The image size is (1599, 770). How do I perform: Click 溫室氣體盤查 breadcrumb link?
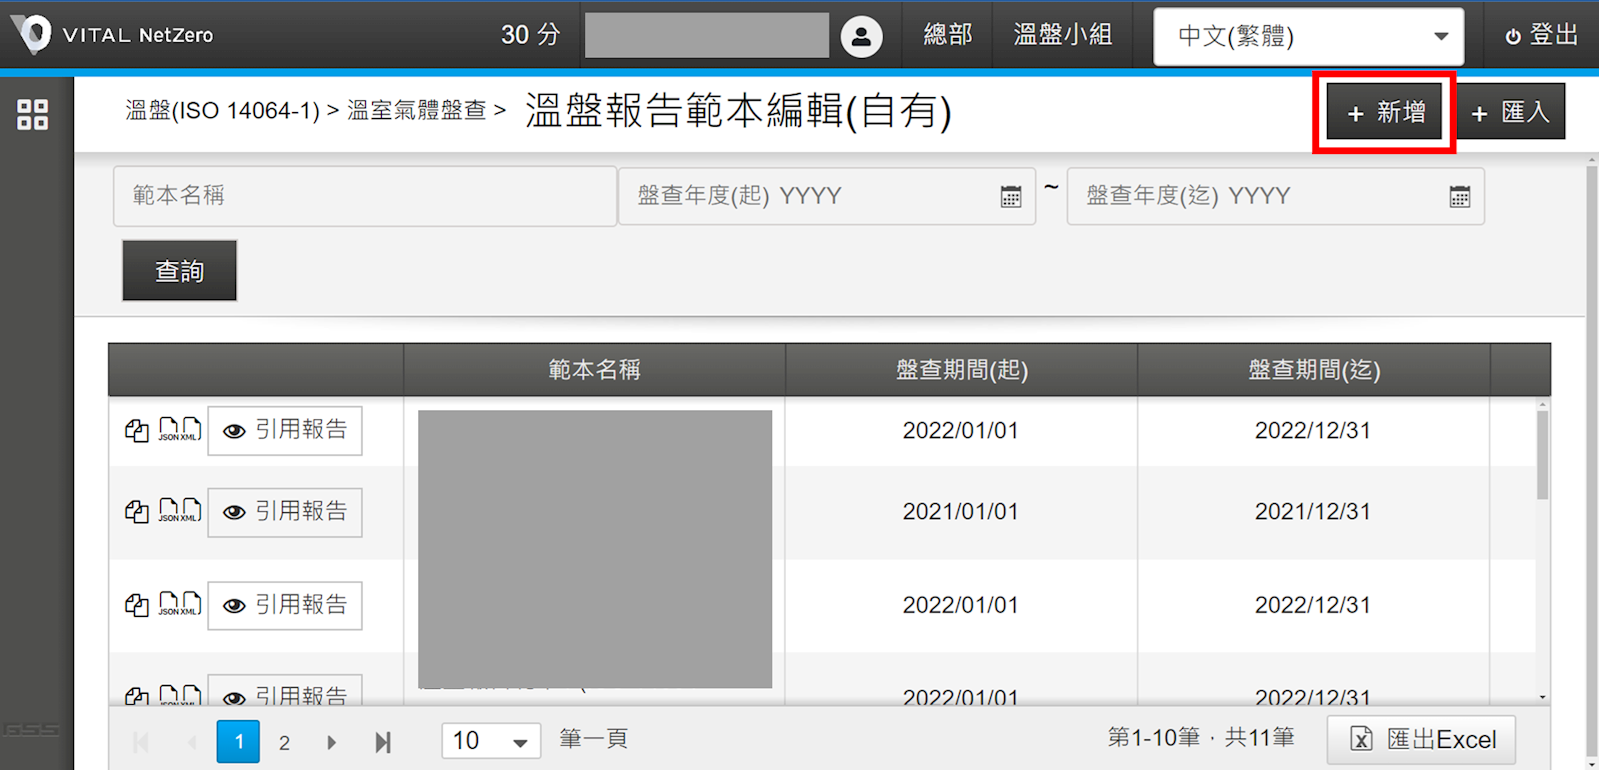[x=416, y=111]
